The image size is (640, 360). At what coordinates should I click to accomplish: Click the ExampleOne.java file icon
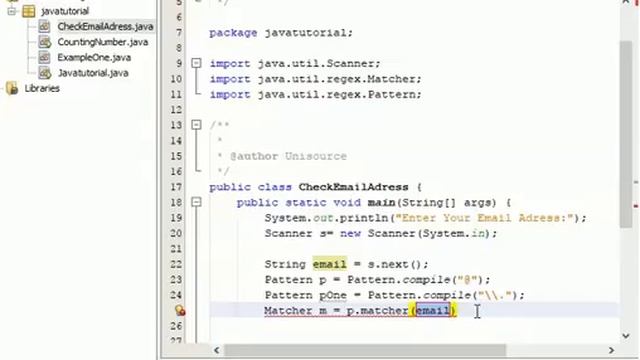[44, 58]
